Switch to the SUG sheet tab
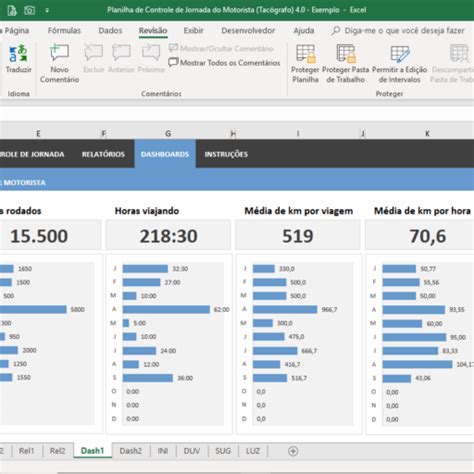Viewport: 474px width, 474px height. [x=223, y=451]
